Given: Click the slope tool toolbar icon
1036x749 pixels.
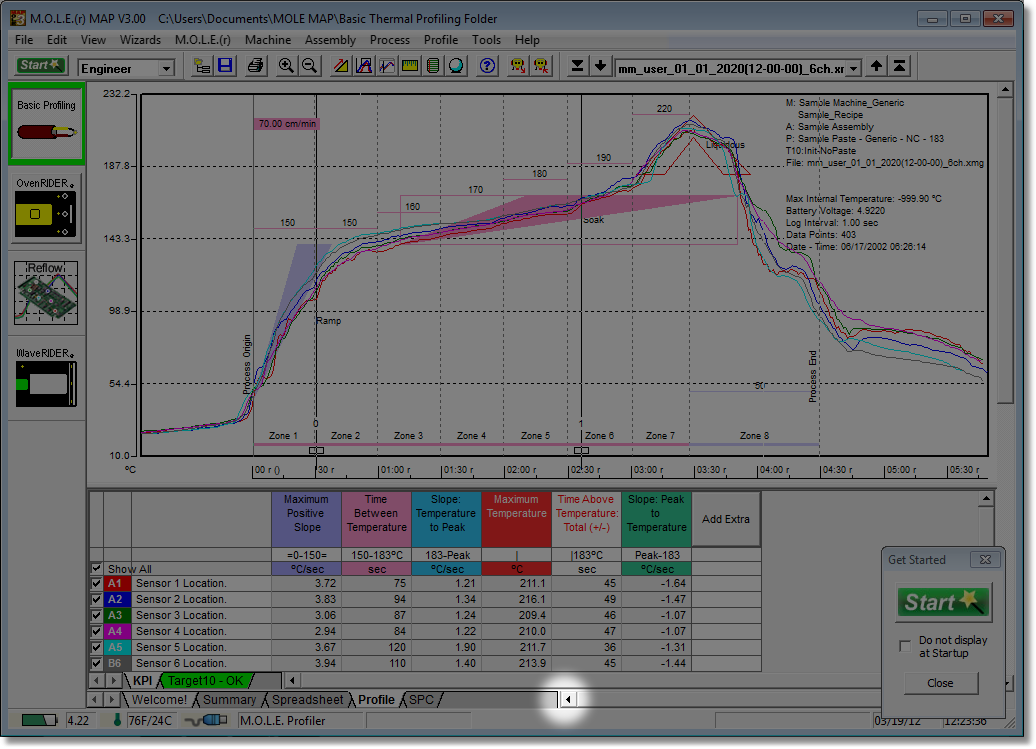Looking at the screenshot, I should pos(341,66).
